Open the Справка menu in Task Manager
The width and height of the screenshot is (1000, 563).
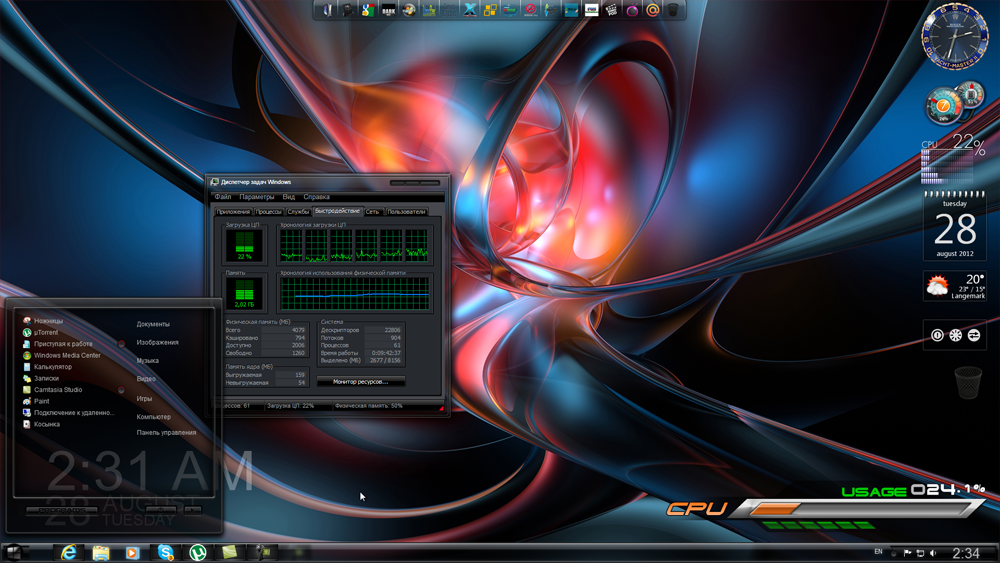point(316,197)
